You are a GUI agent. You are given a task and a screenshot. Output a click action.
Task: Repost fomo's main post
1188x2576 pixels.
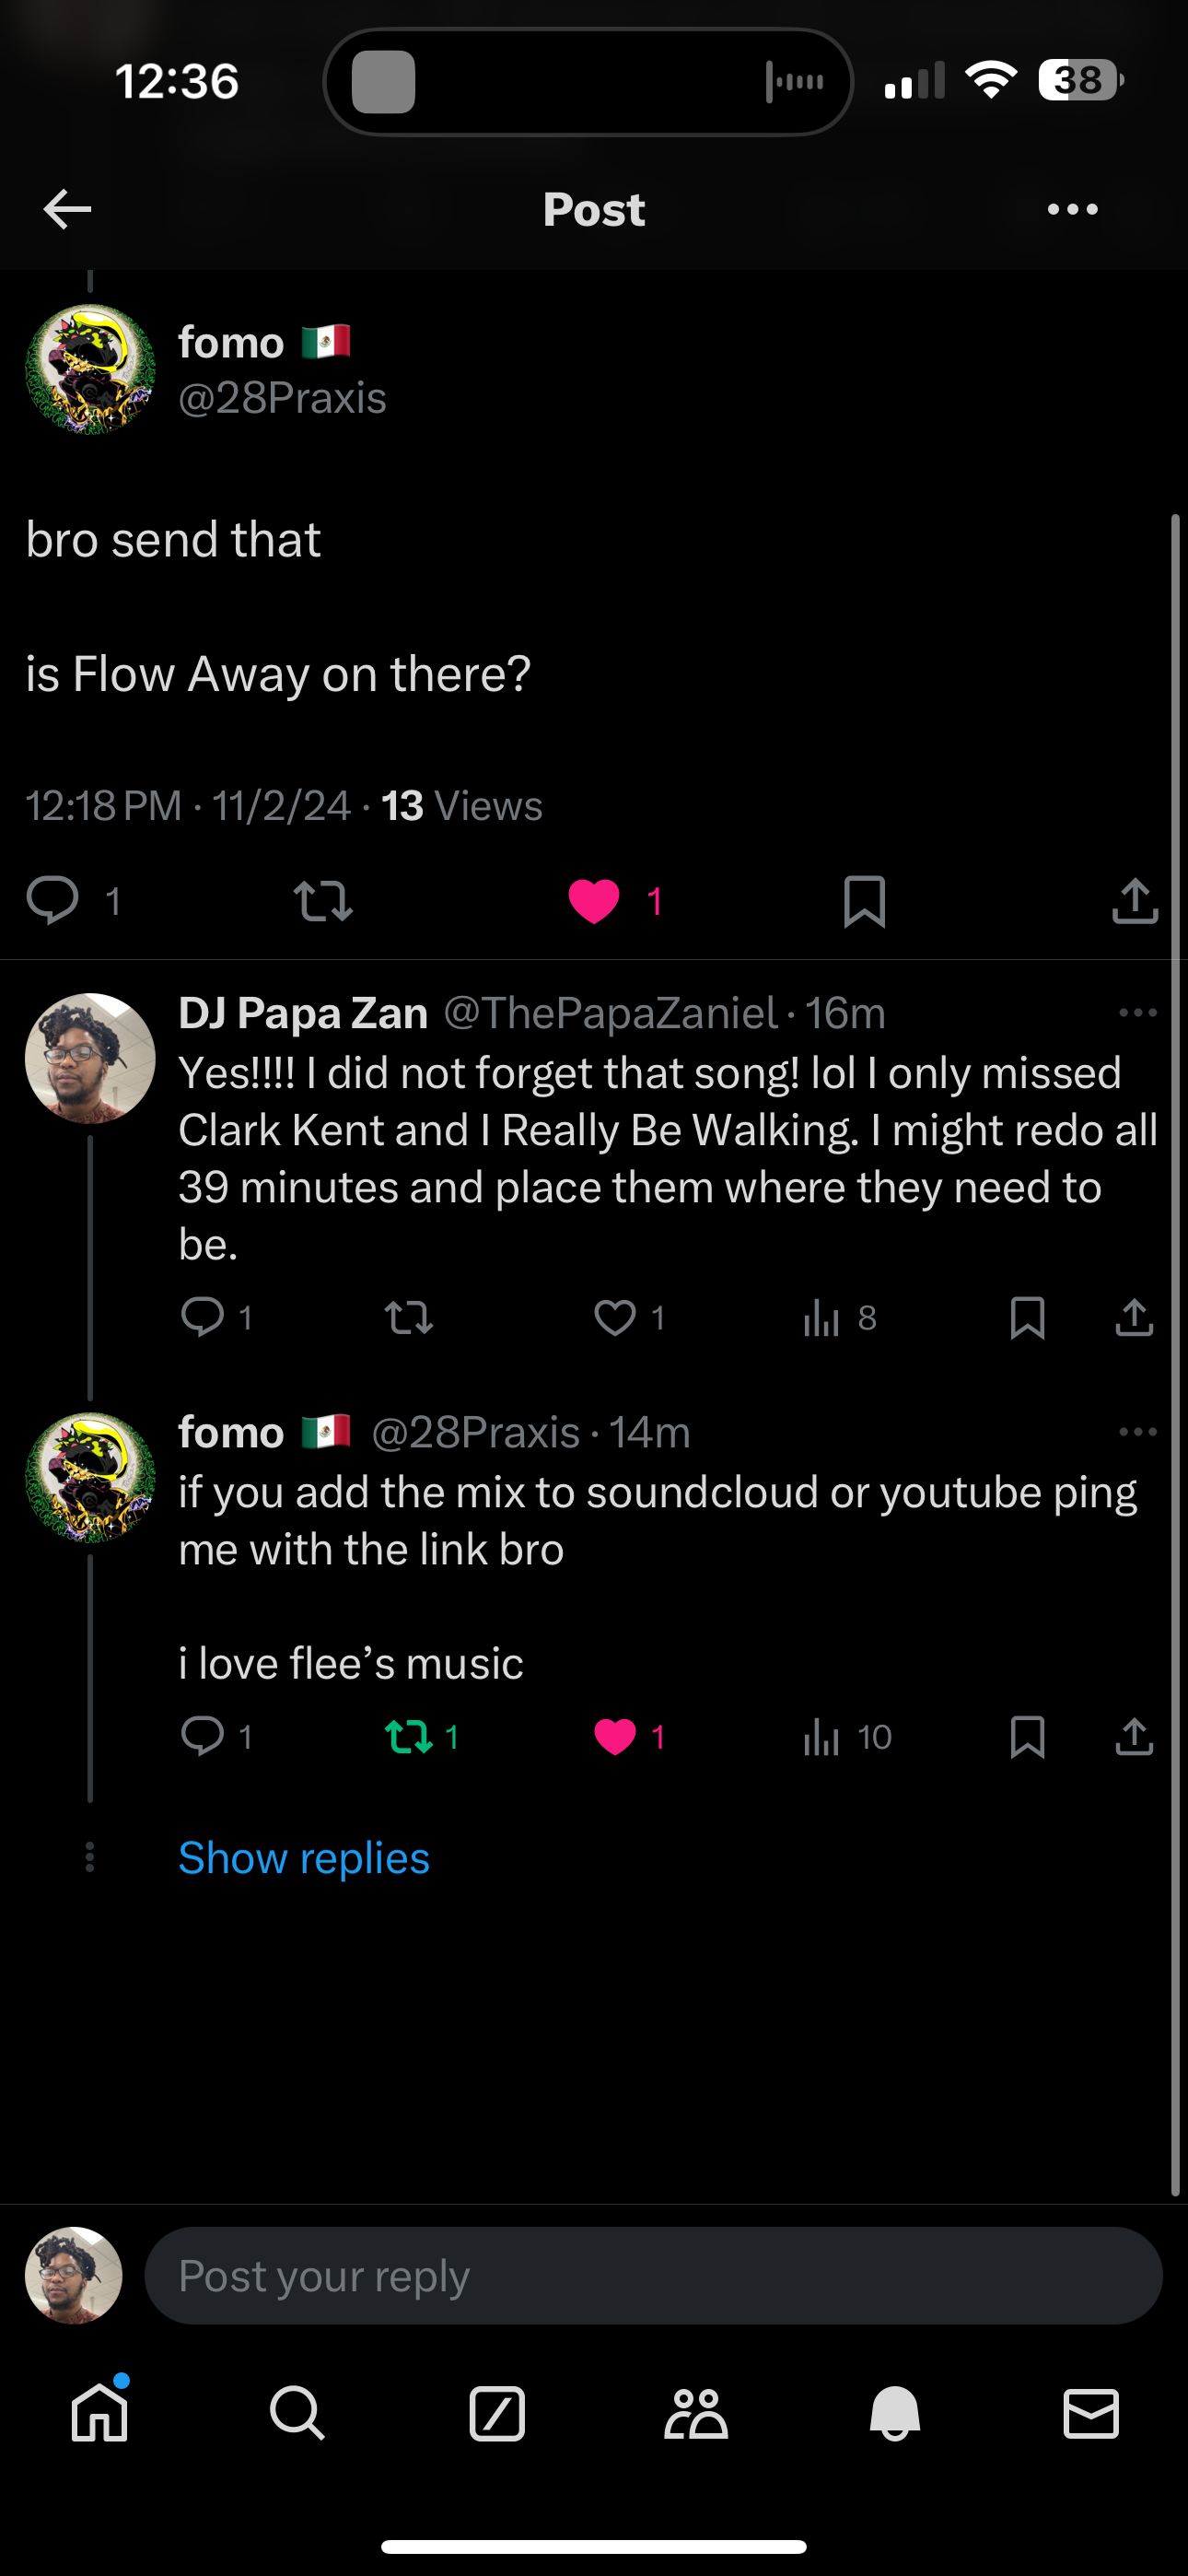click(x=323, y=900)
